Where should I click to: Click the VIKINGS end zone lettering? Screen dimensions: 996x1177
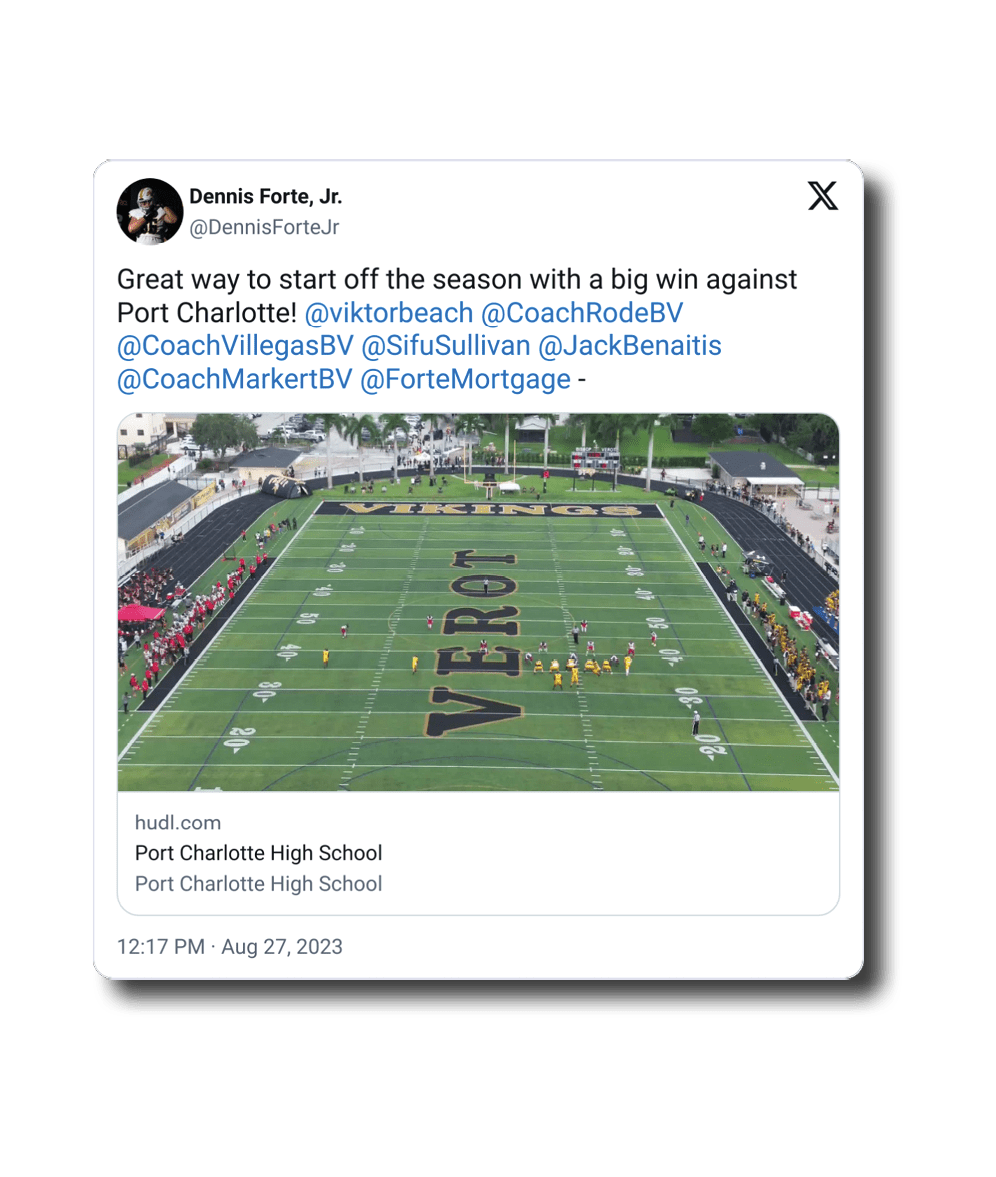(x=489, y=510)
